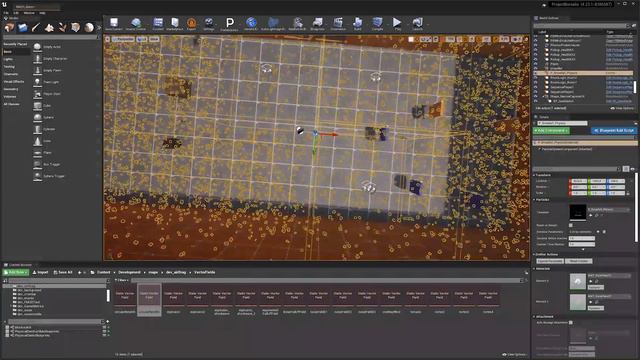Open the viewport options arrow menu
This screenshot has width=640, height=360.
point(108,39)
